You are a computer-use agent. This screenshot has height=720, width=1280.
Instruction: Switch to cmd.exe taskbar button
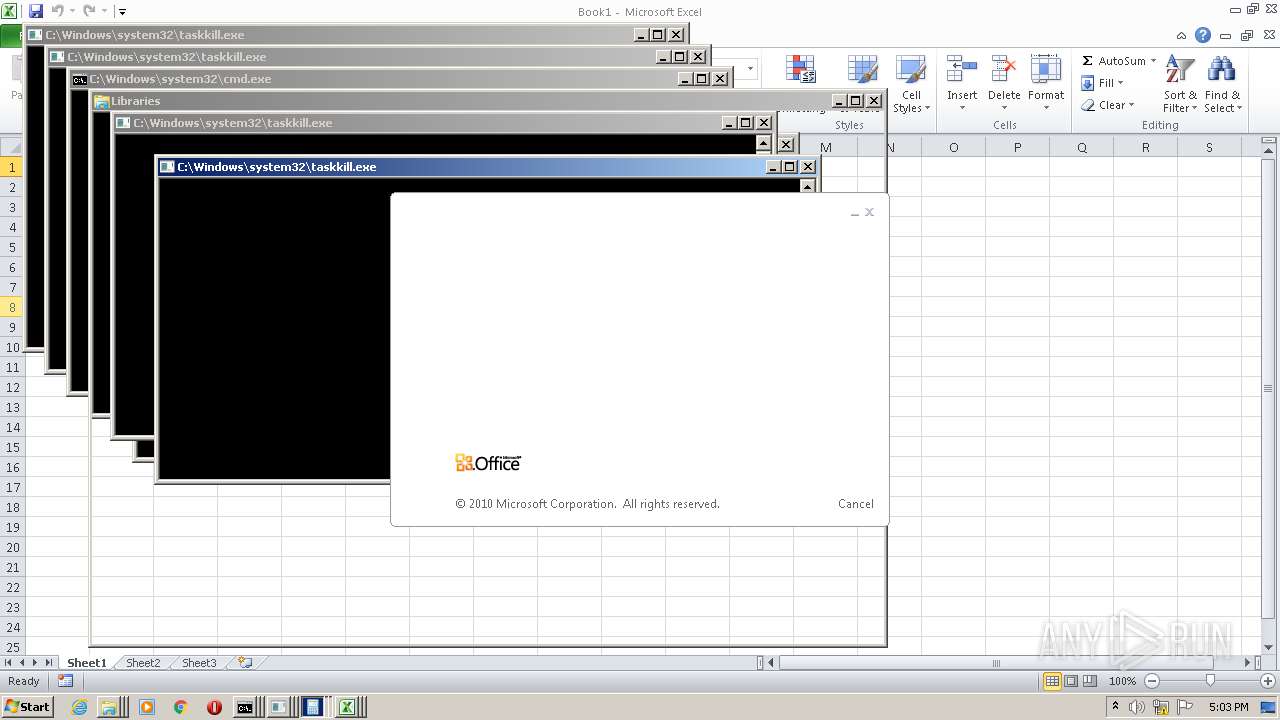tap(245, 707)
